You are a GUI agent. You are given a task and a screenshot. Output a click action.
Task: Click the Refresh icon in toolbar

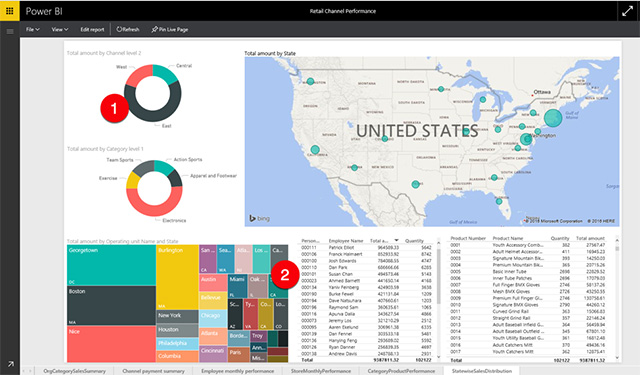(119, 29)
